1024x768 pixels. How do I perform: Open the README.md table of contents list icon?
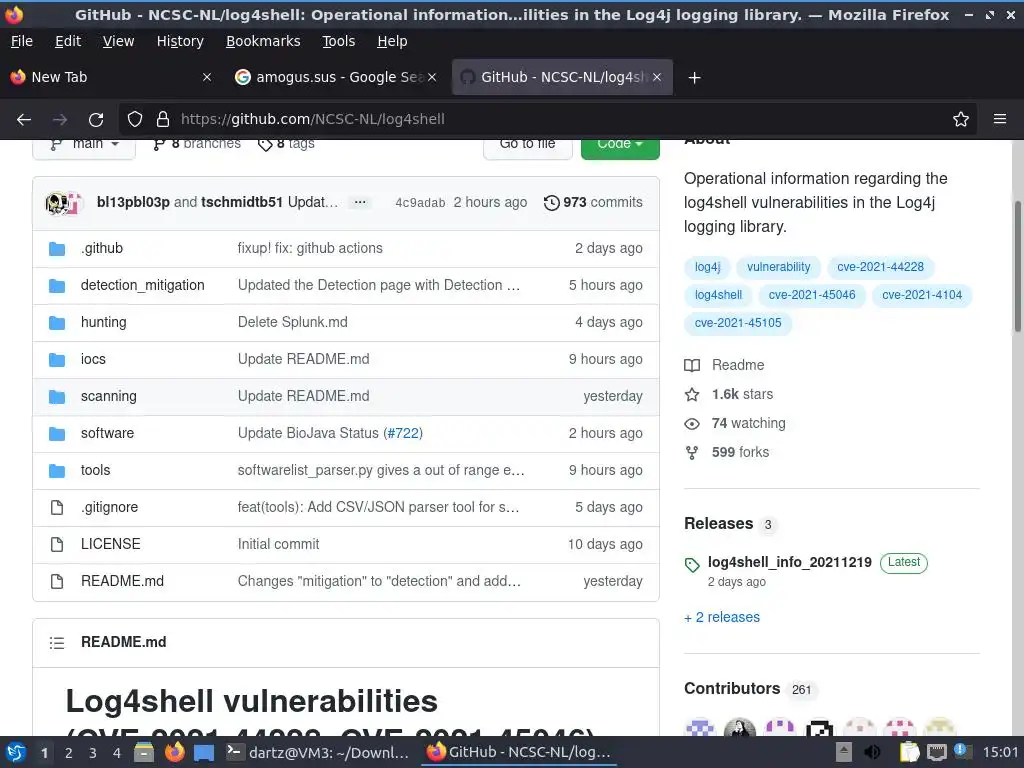57,643
